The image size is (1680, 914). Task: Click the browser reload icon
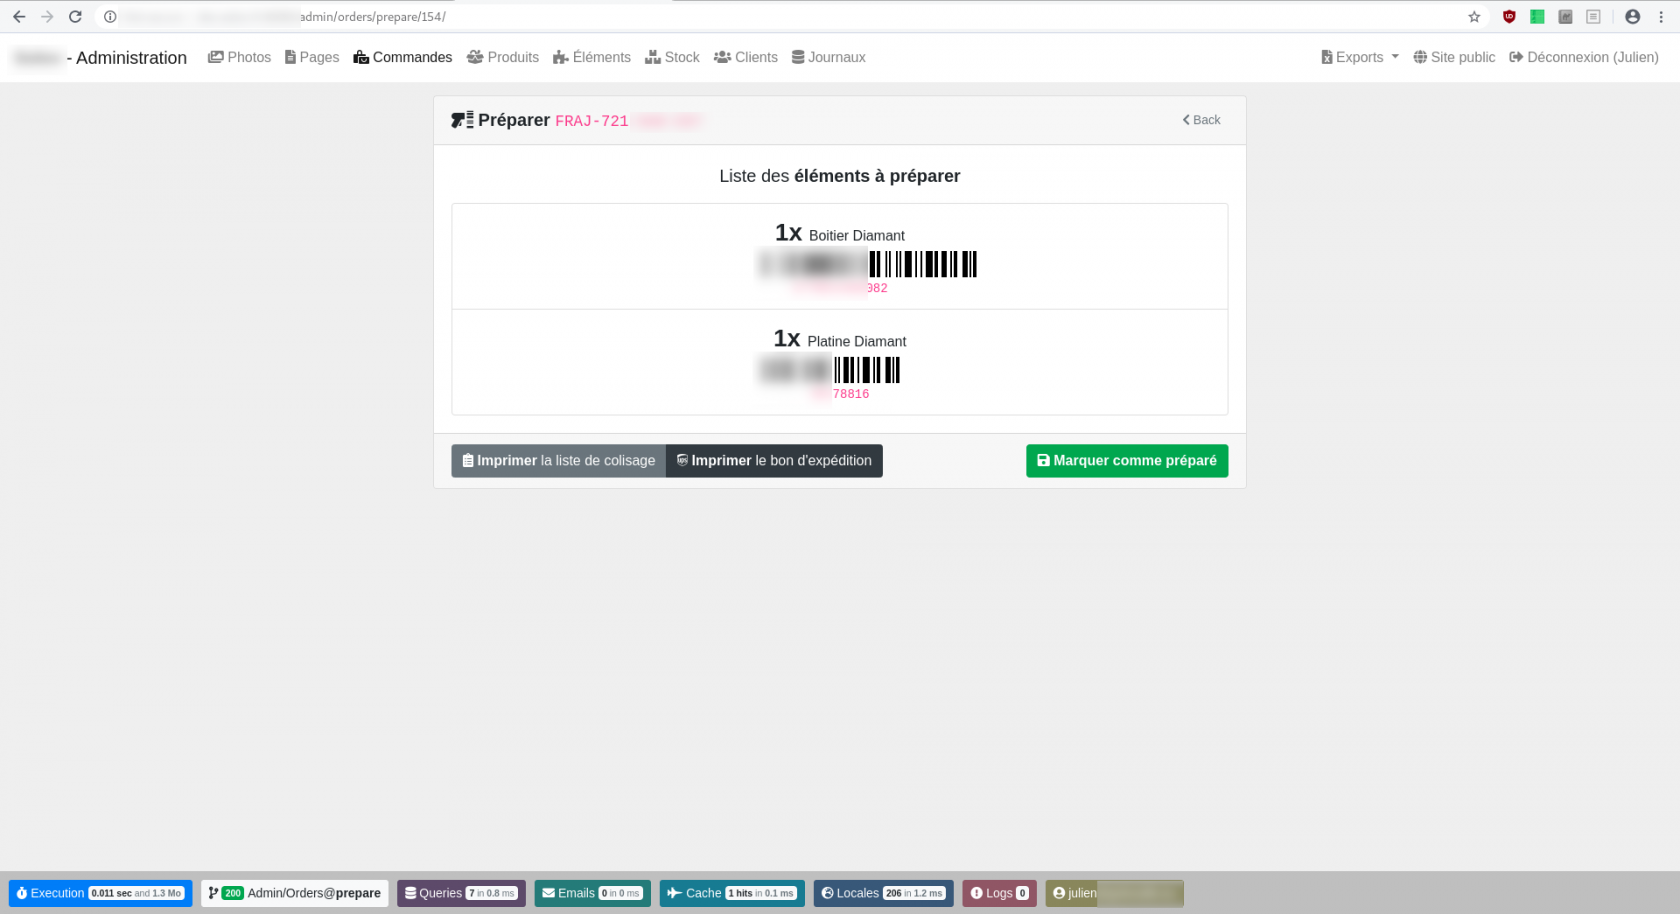click(x=75, y=16)
